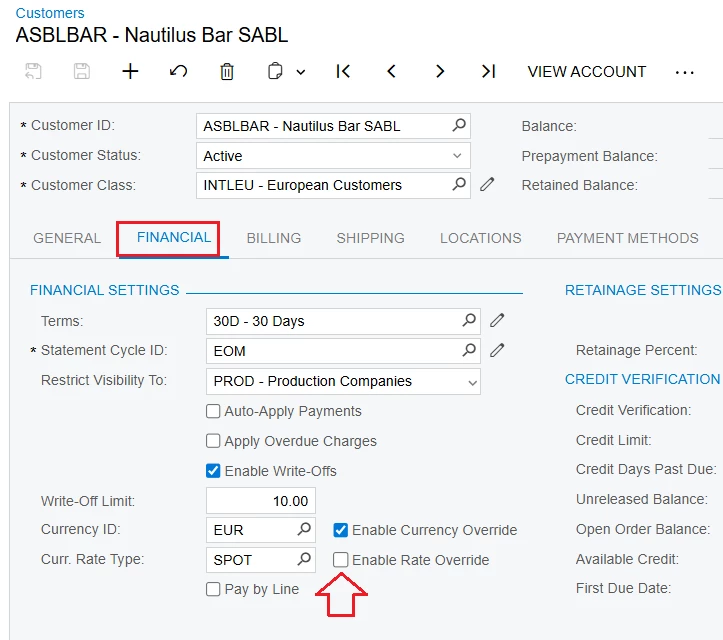Enable Apply Overdue Charges checkbox
The width and height of the screenshot is (723, 640).
[213, 441]
